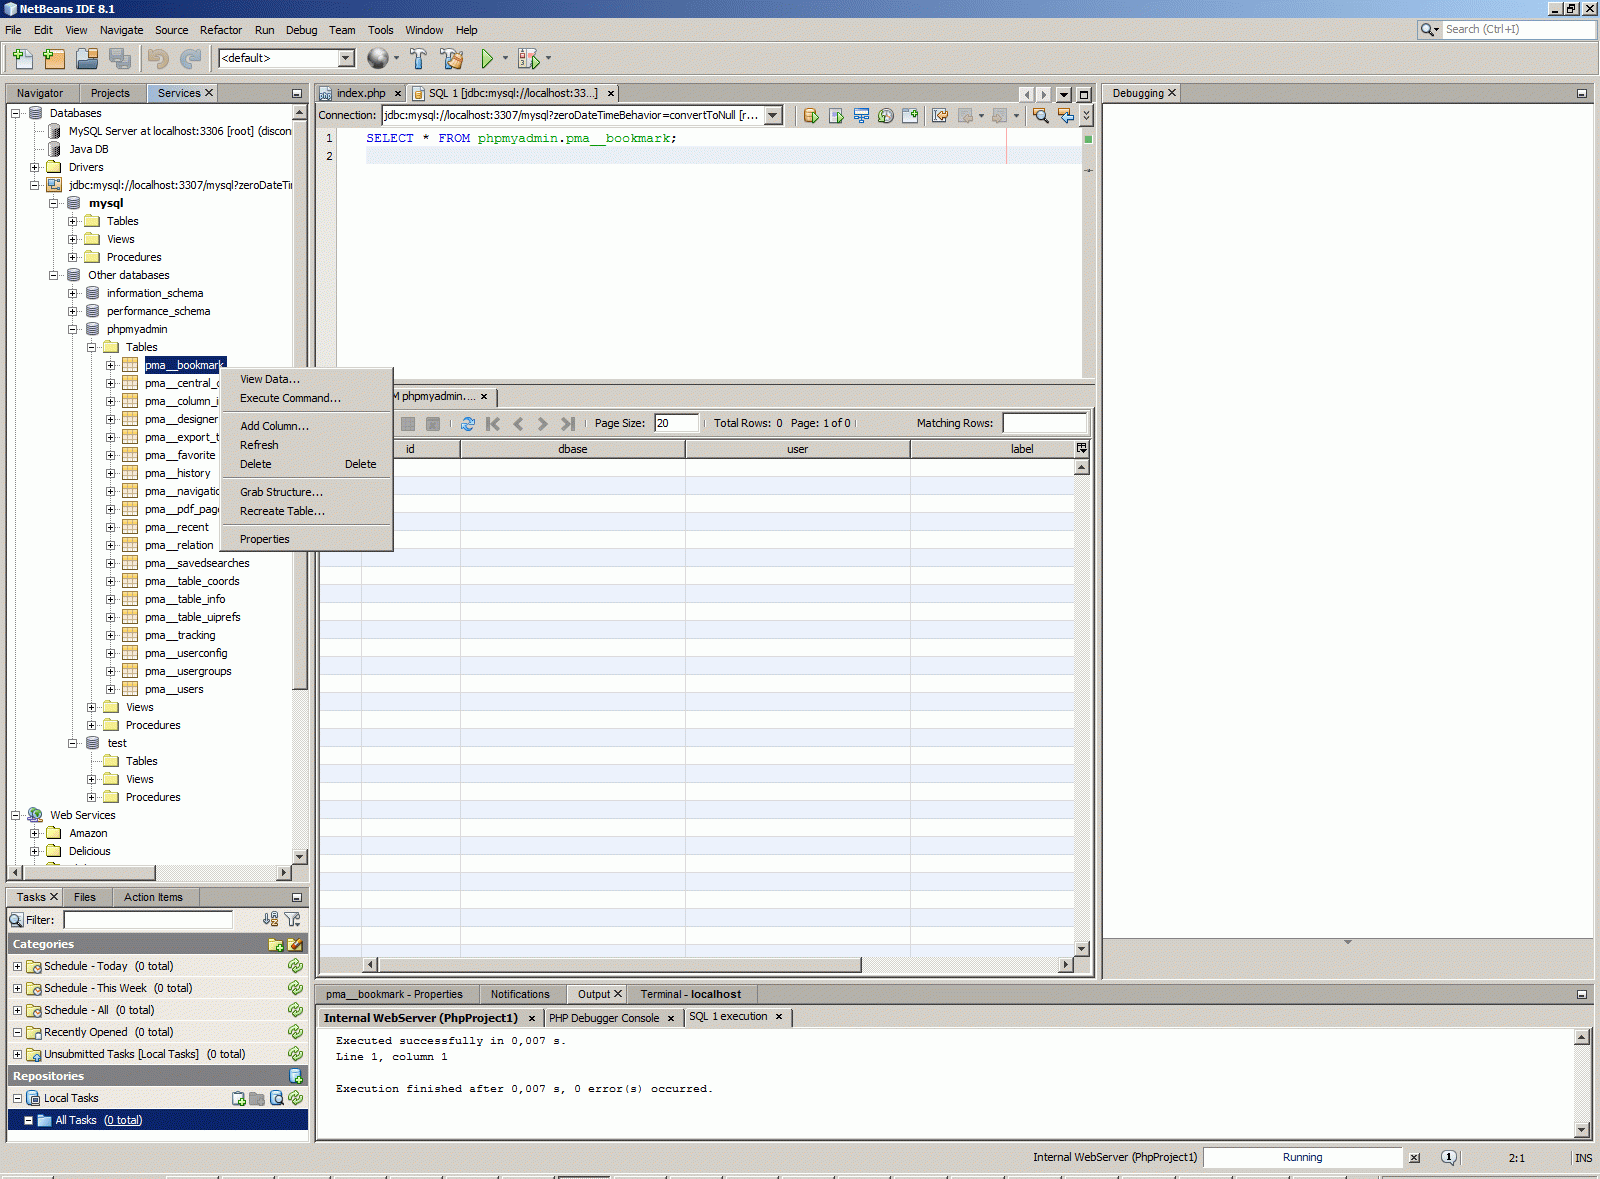The height and width of the screenshot is (1179, 1600).
Task: Click the funnel filter icon in Tasks panel
Action: point(292,919)
